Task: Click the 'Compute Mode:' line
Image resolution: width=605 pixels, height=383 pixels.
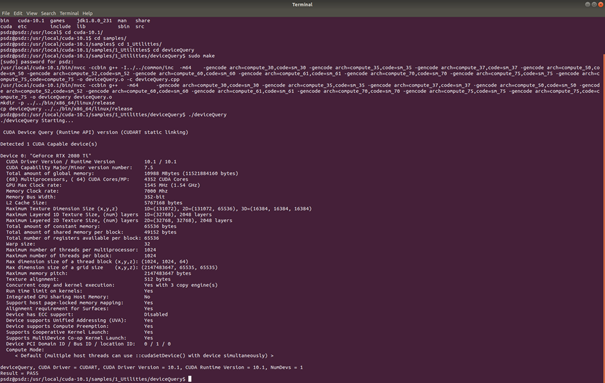Action: click(x=25, y=350)
